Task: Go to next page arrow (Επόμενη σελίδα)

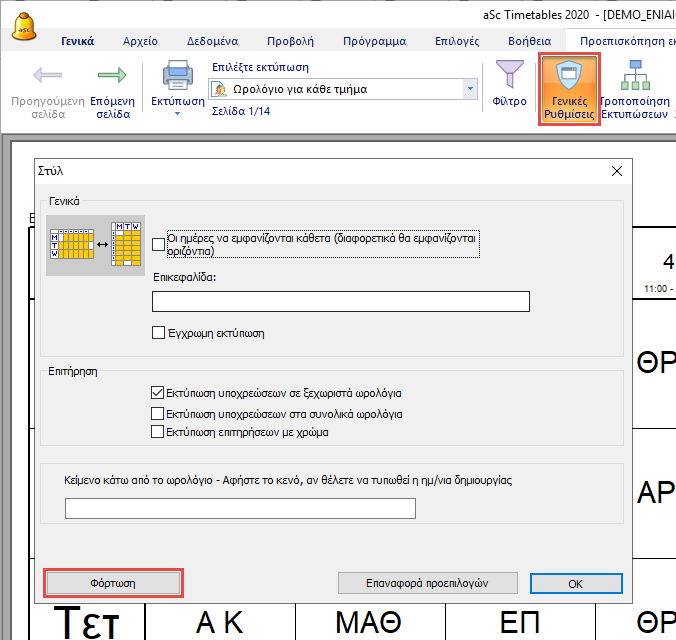Action: point(111,76)
